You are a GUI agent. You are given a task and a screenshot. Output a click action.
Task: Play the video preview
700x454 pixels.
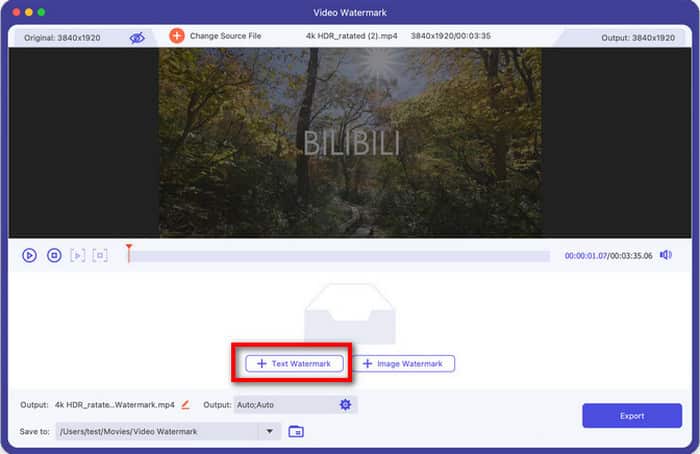point(29,255)
